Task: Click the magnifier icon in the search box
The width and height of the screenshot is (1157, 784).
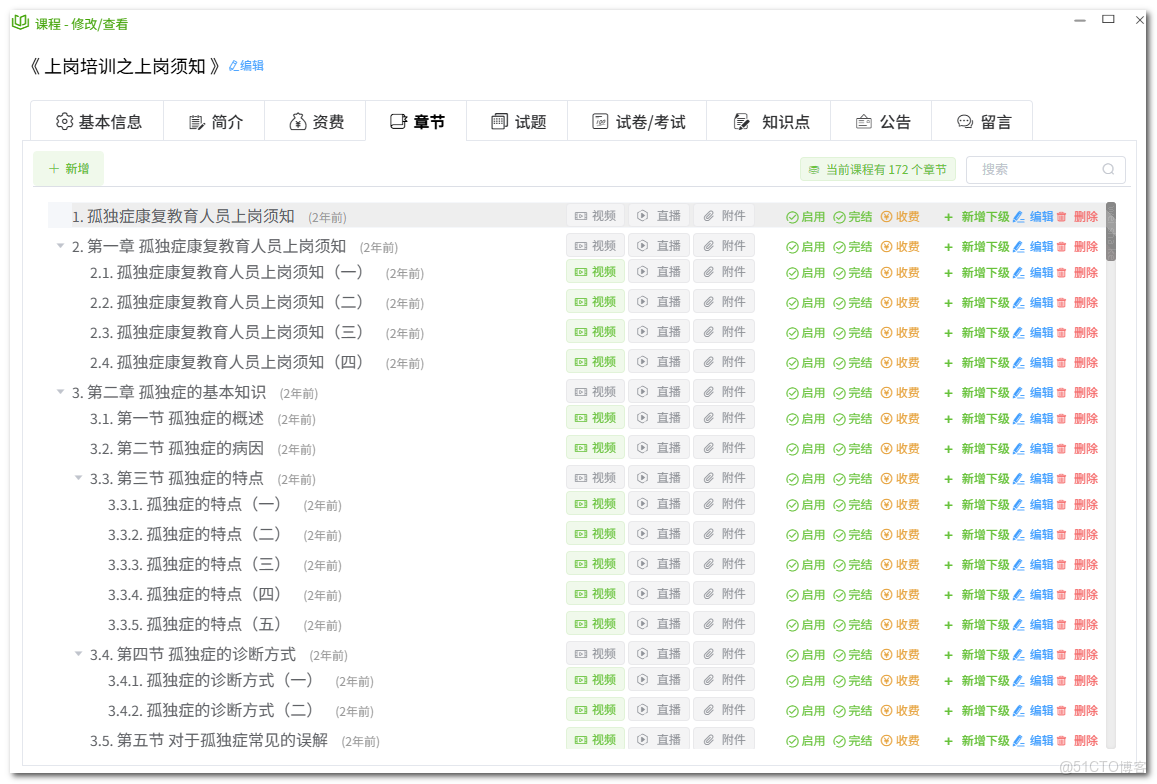Action: click(1108, 169)
